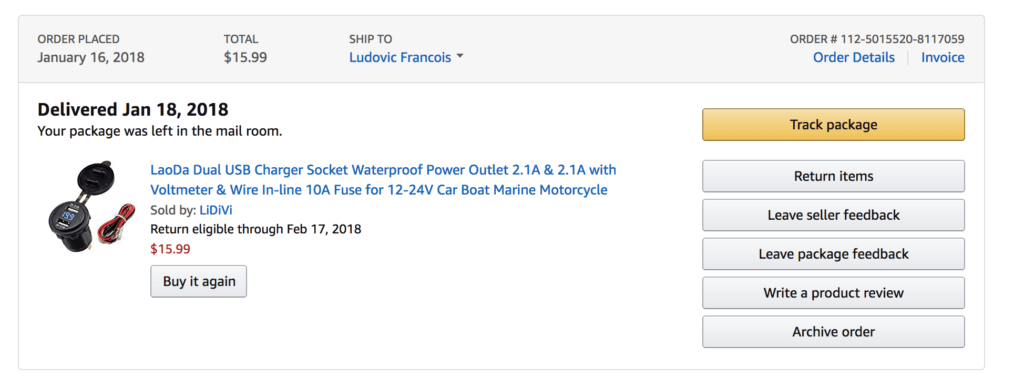Click the Delivered Jan 18, 2018 heading
1024x388 pixels.
[133, 109]
